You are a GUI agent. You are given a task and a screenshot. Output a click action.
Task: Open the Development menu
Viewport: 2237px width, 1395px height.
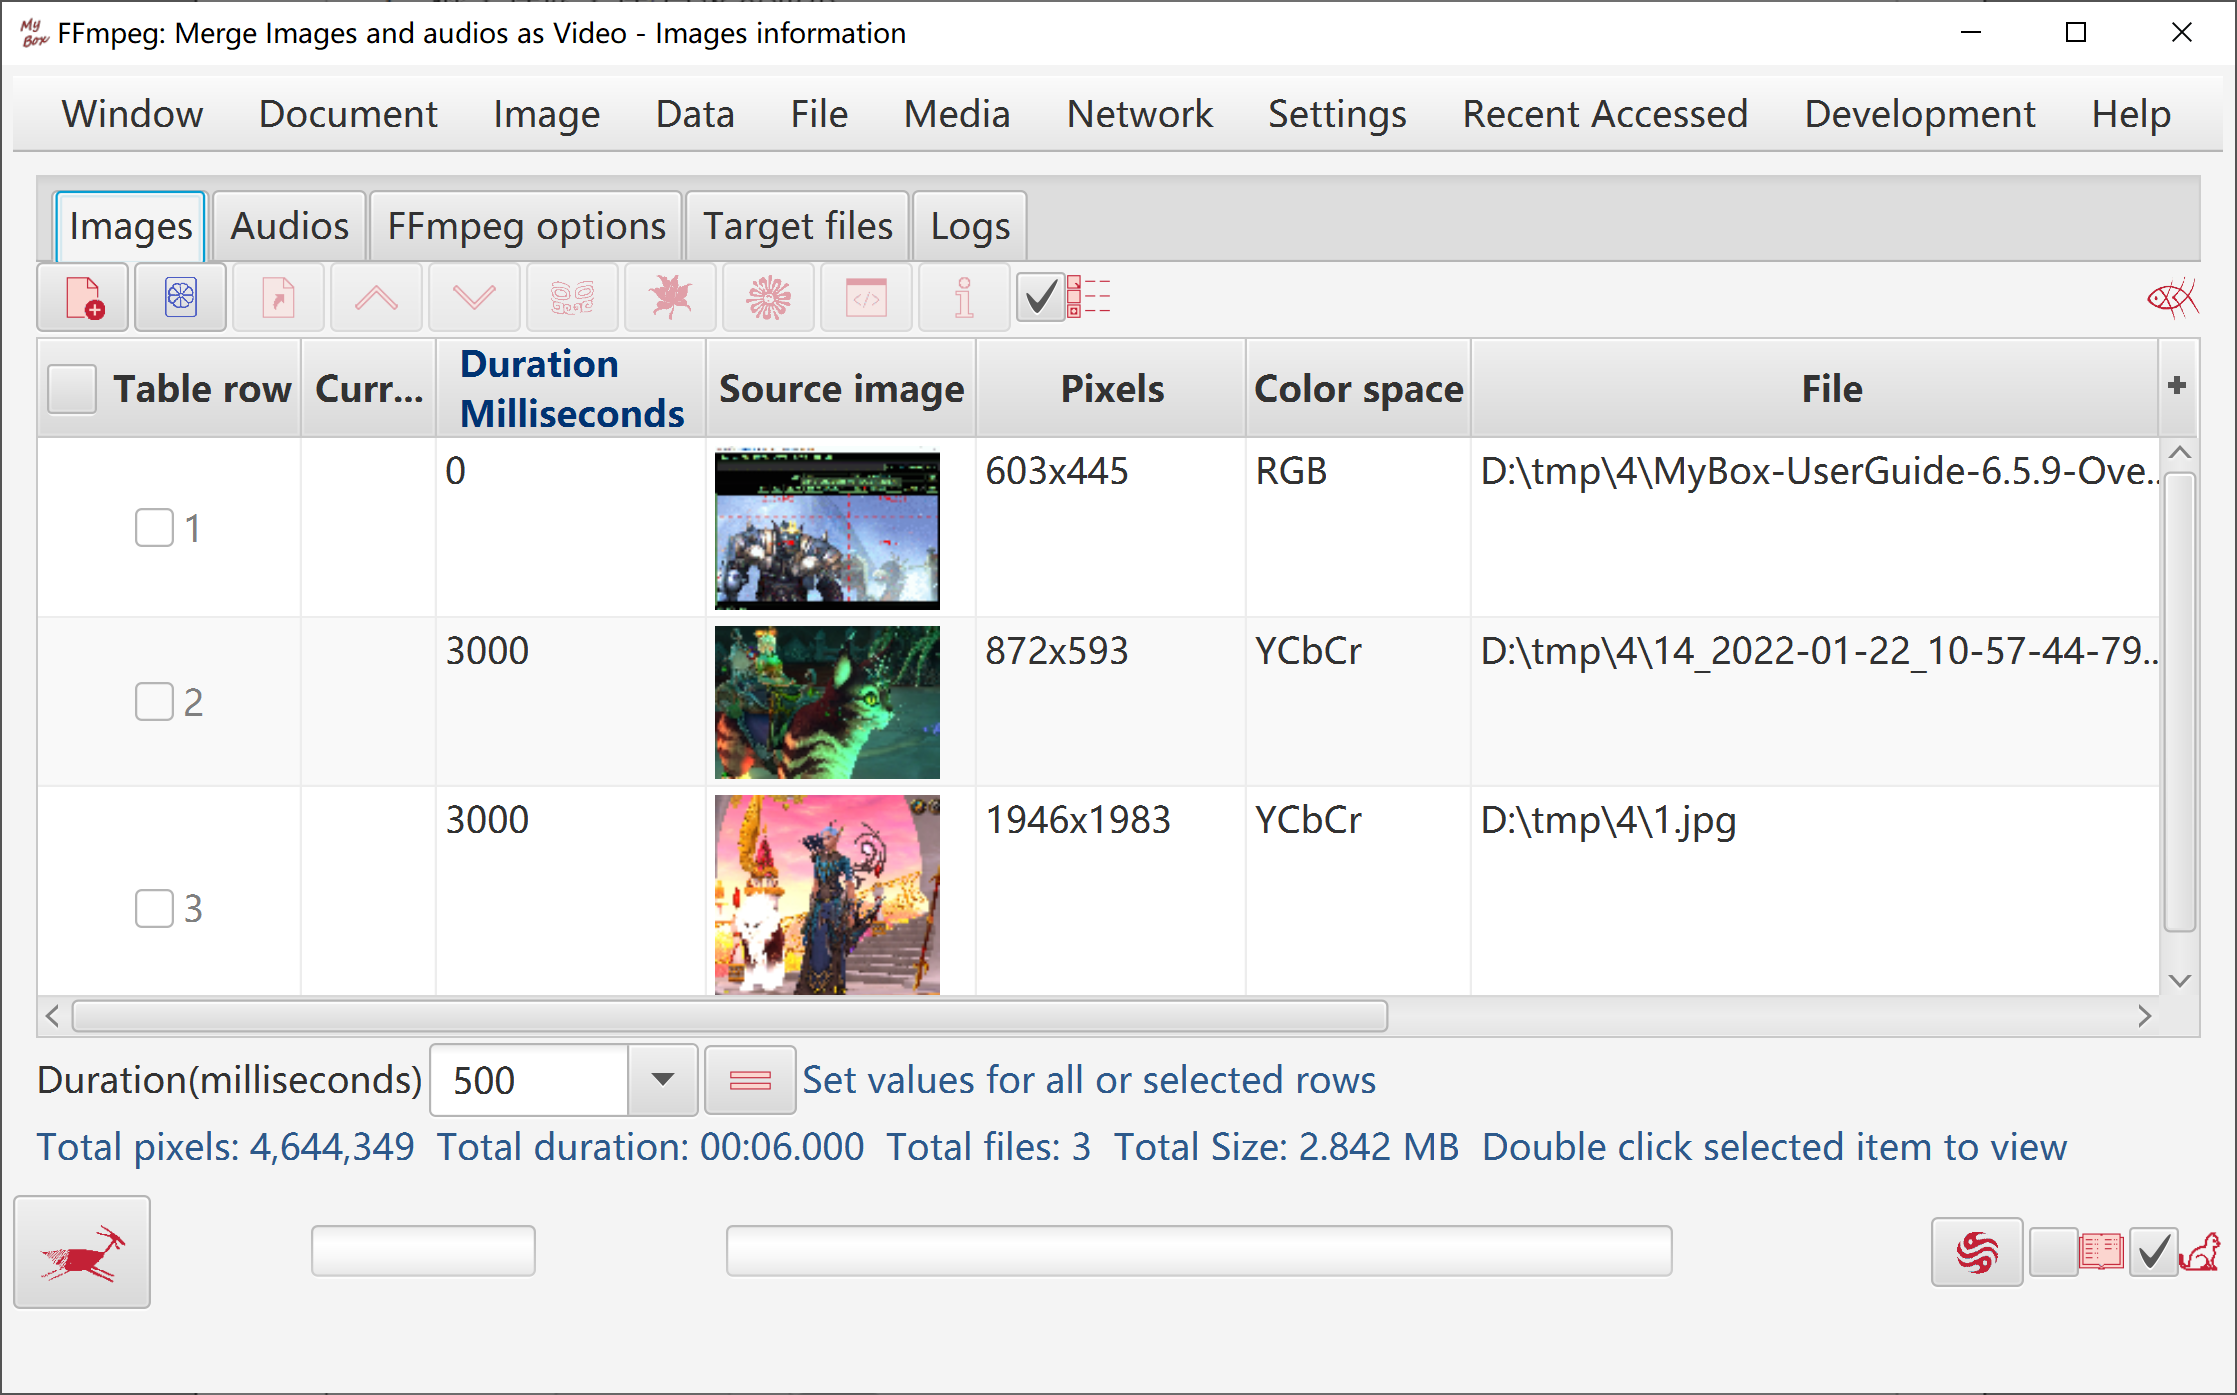(x=1920, y=114)
